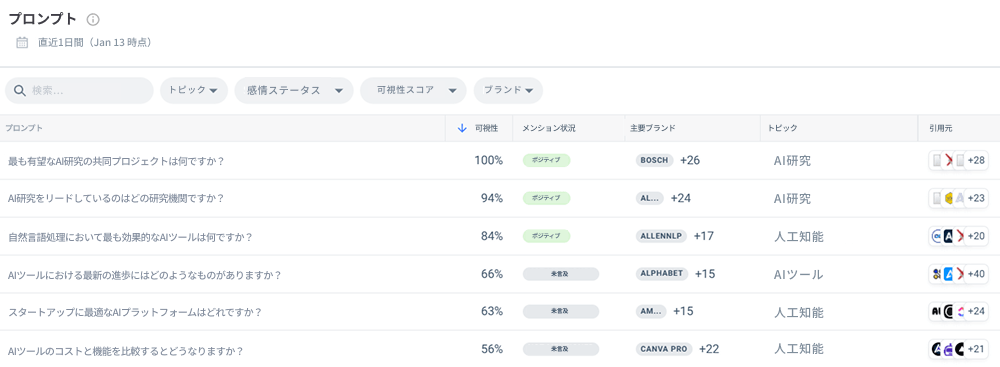Focus the 検索 search input field
The width and height of the screenshot is (1000, 367).
click(x=79, y=91)
